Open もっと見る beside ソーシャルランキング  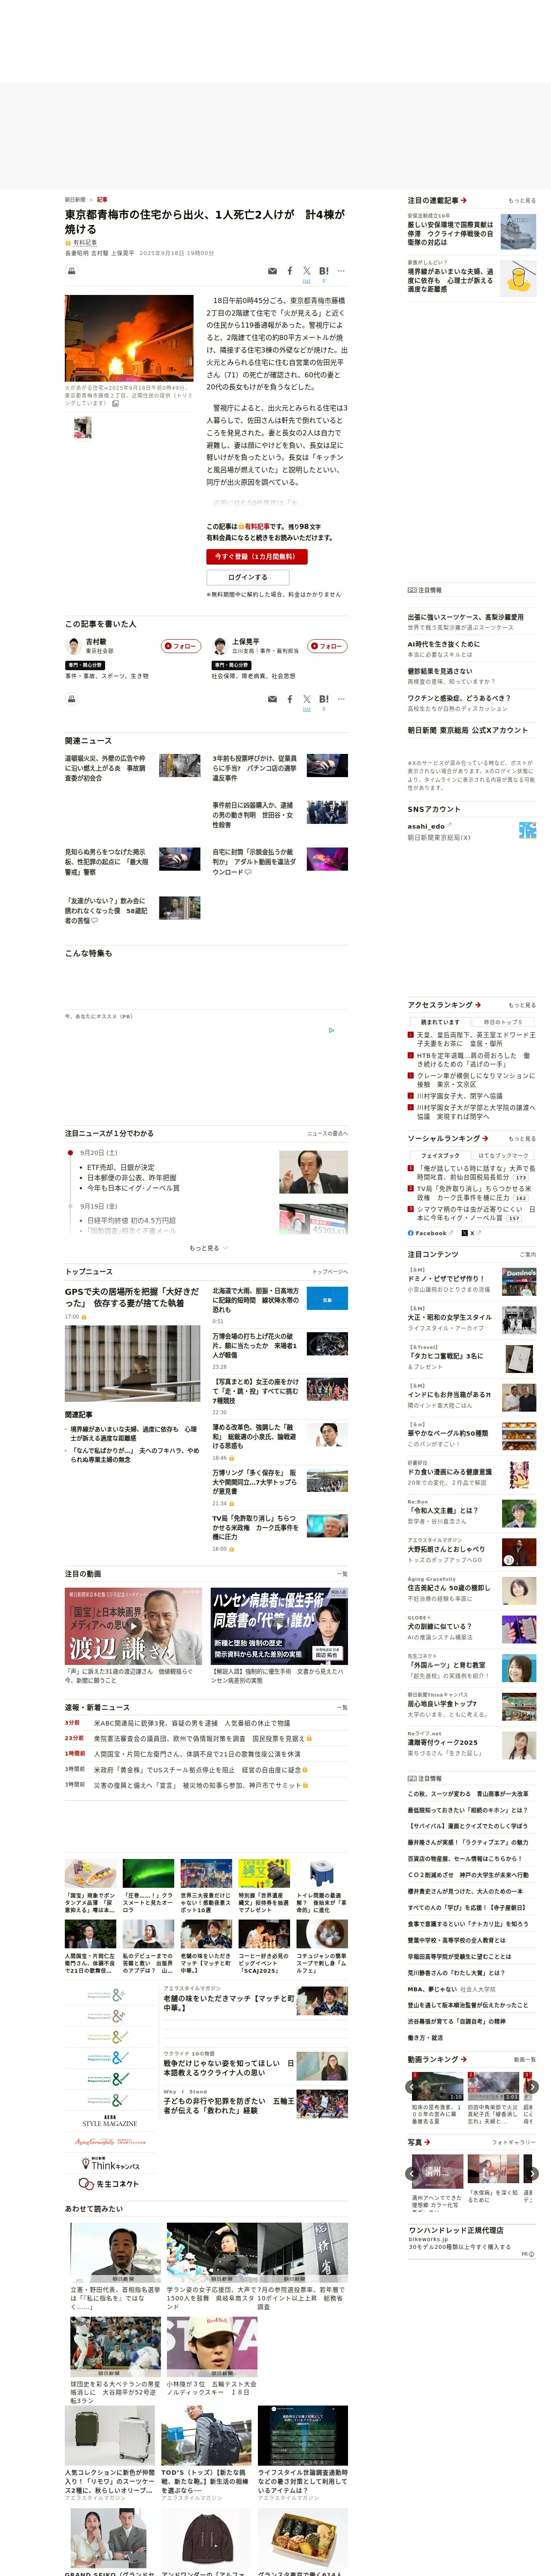pos(521,1138)
